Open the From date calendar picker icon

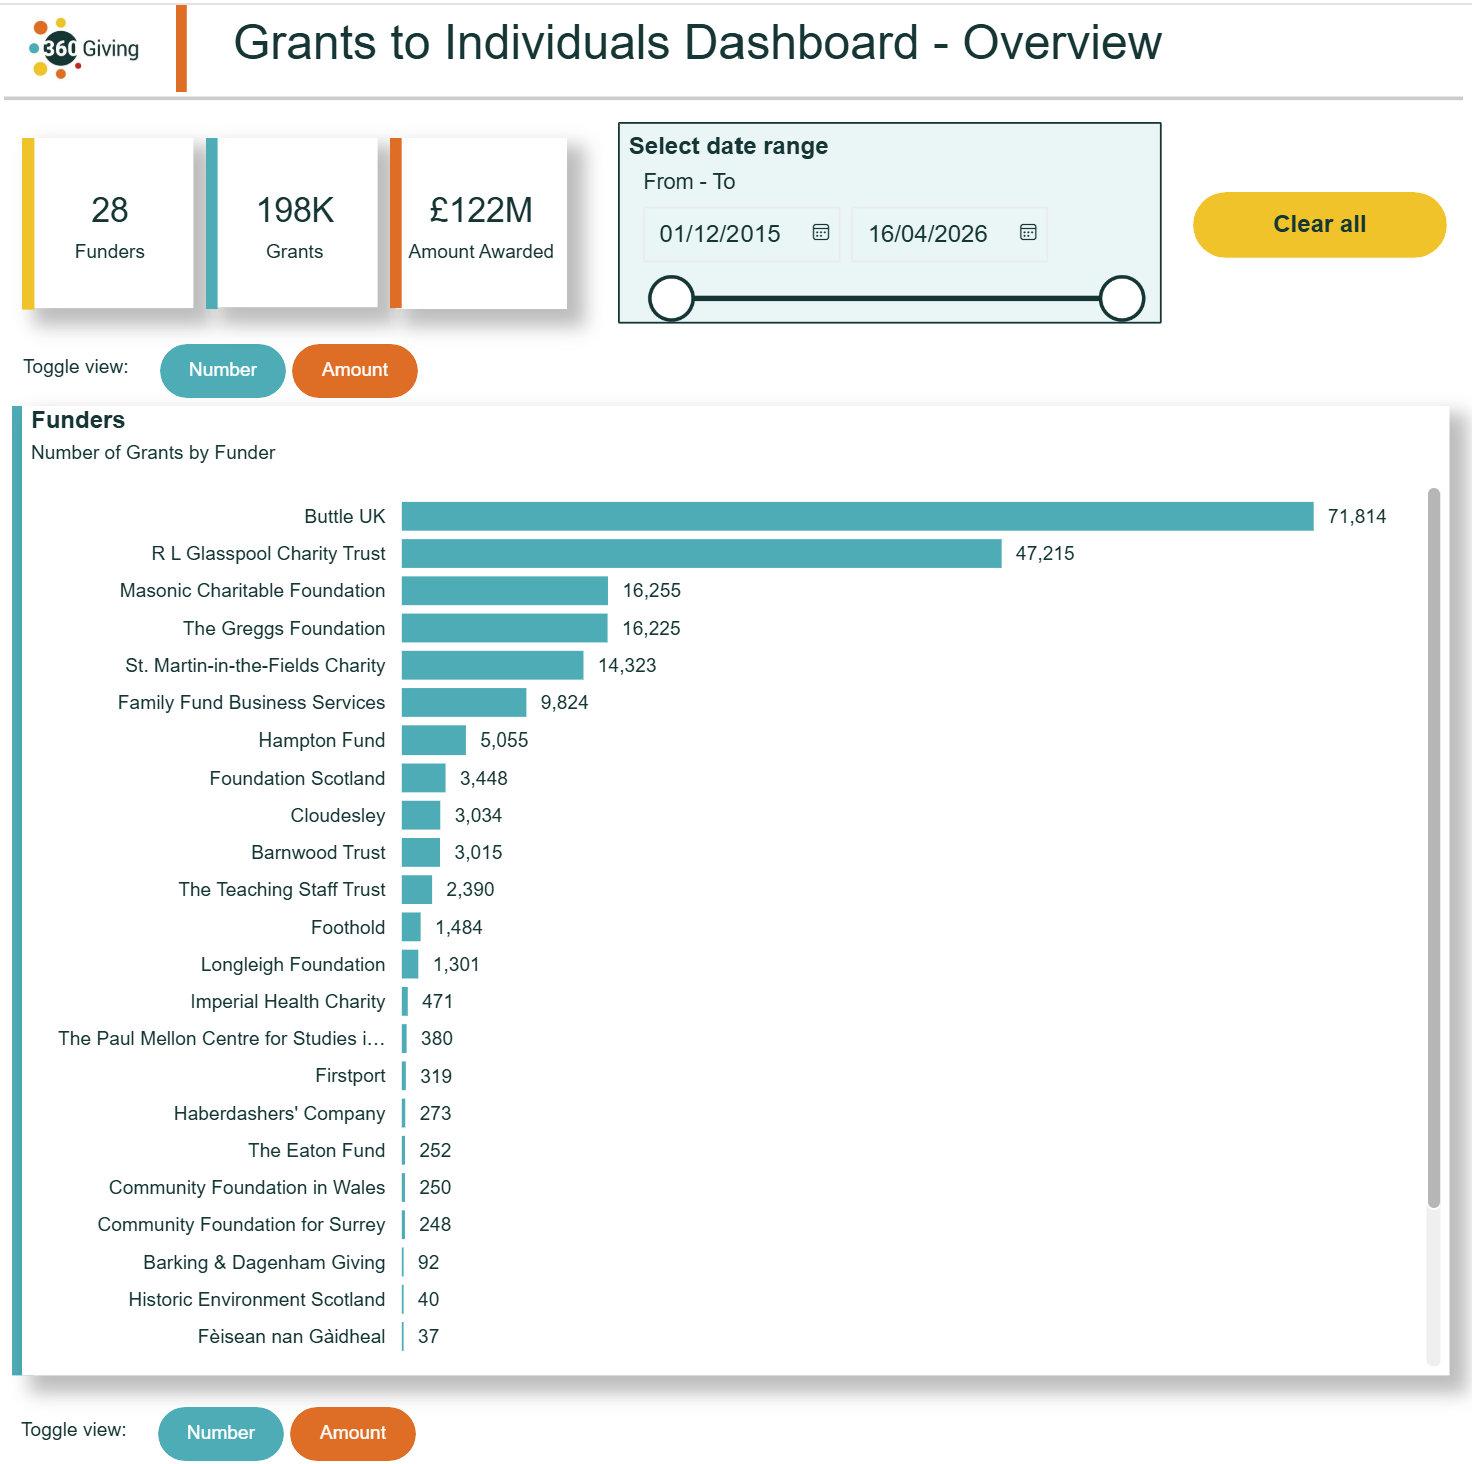click(x=821, y=232)
